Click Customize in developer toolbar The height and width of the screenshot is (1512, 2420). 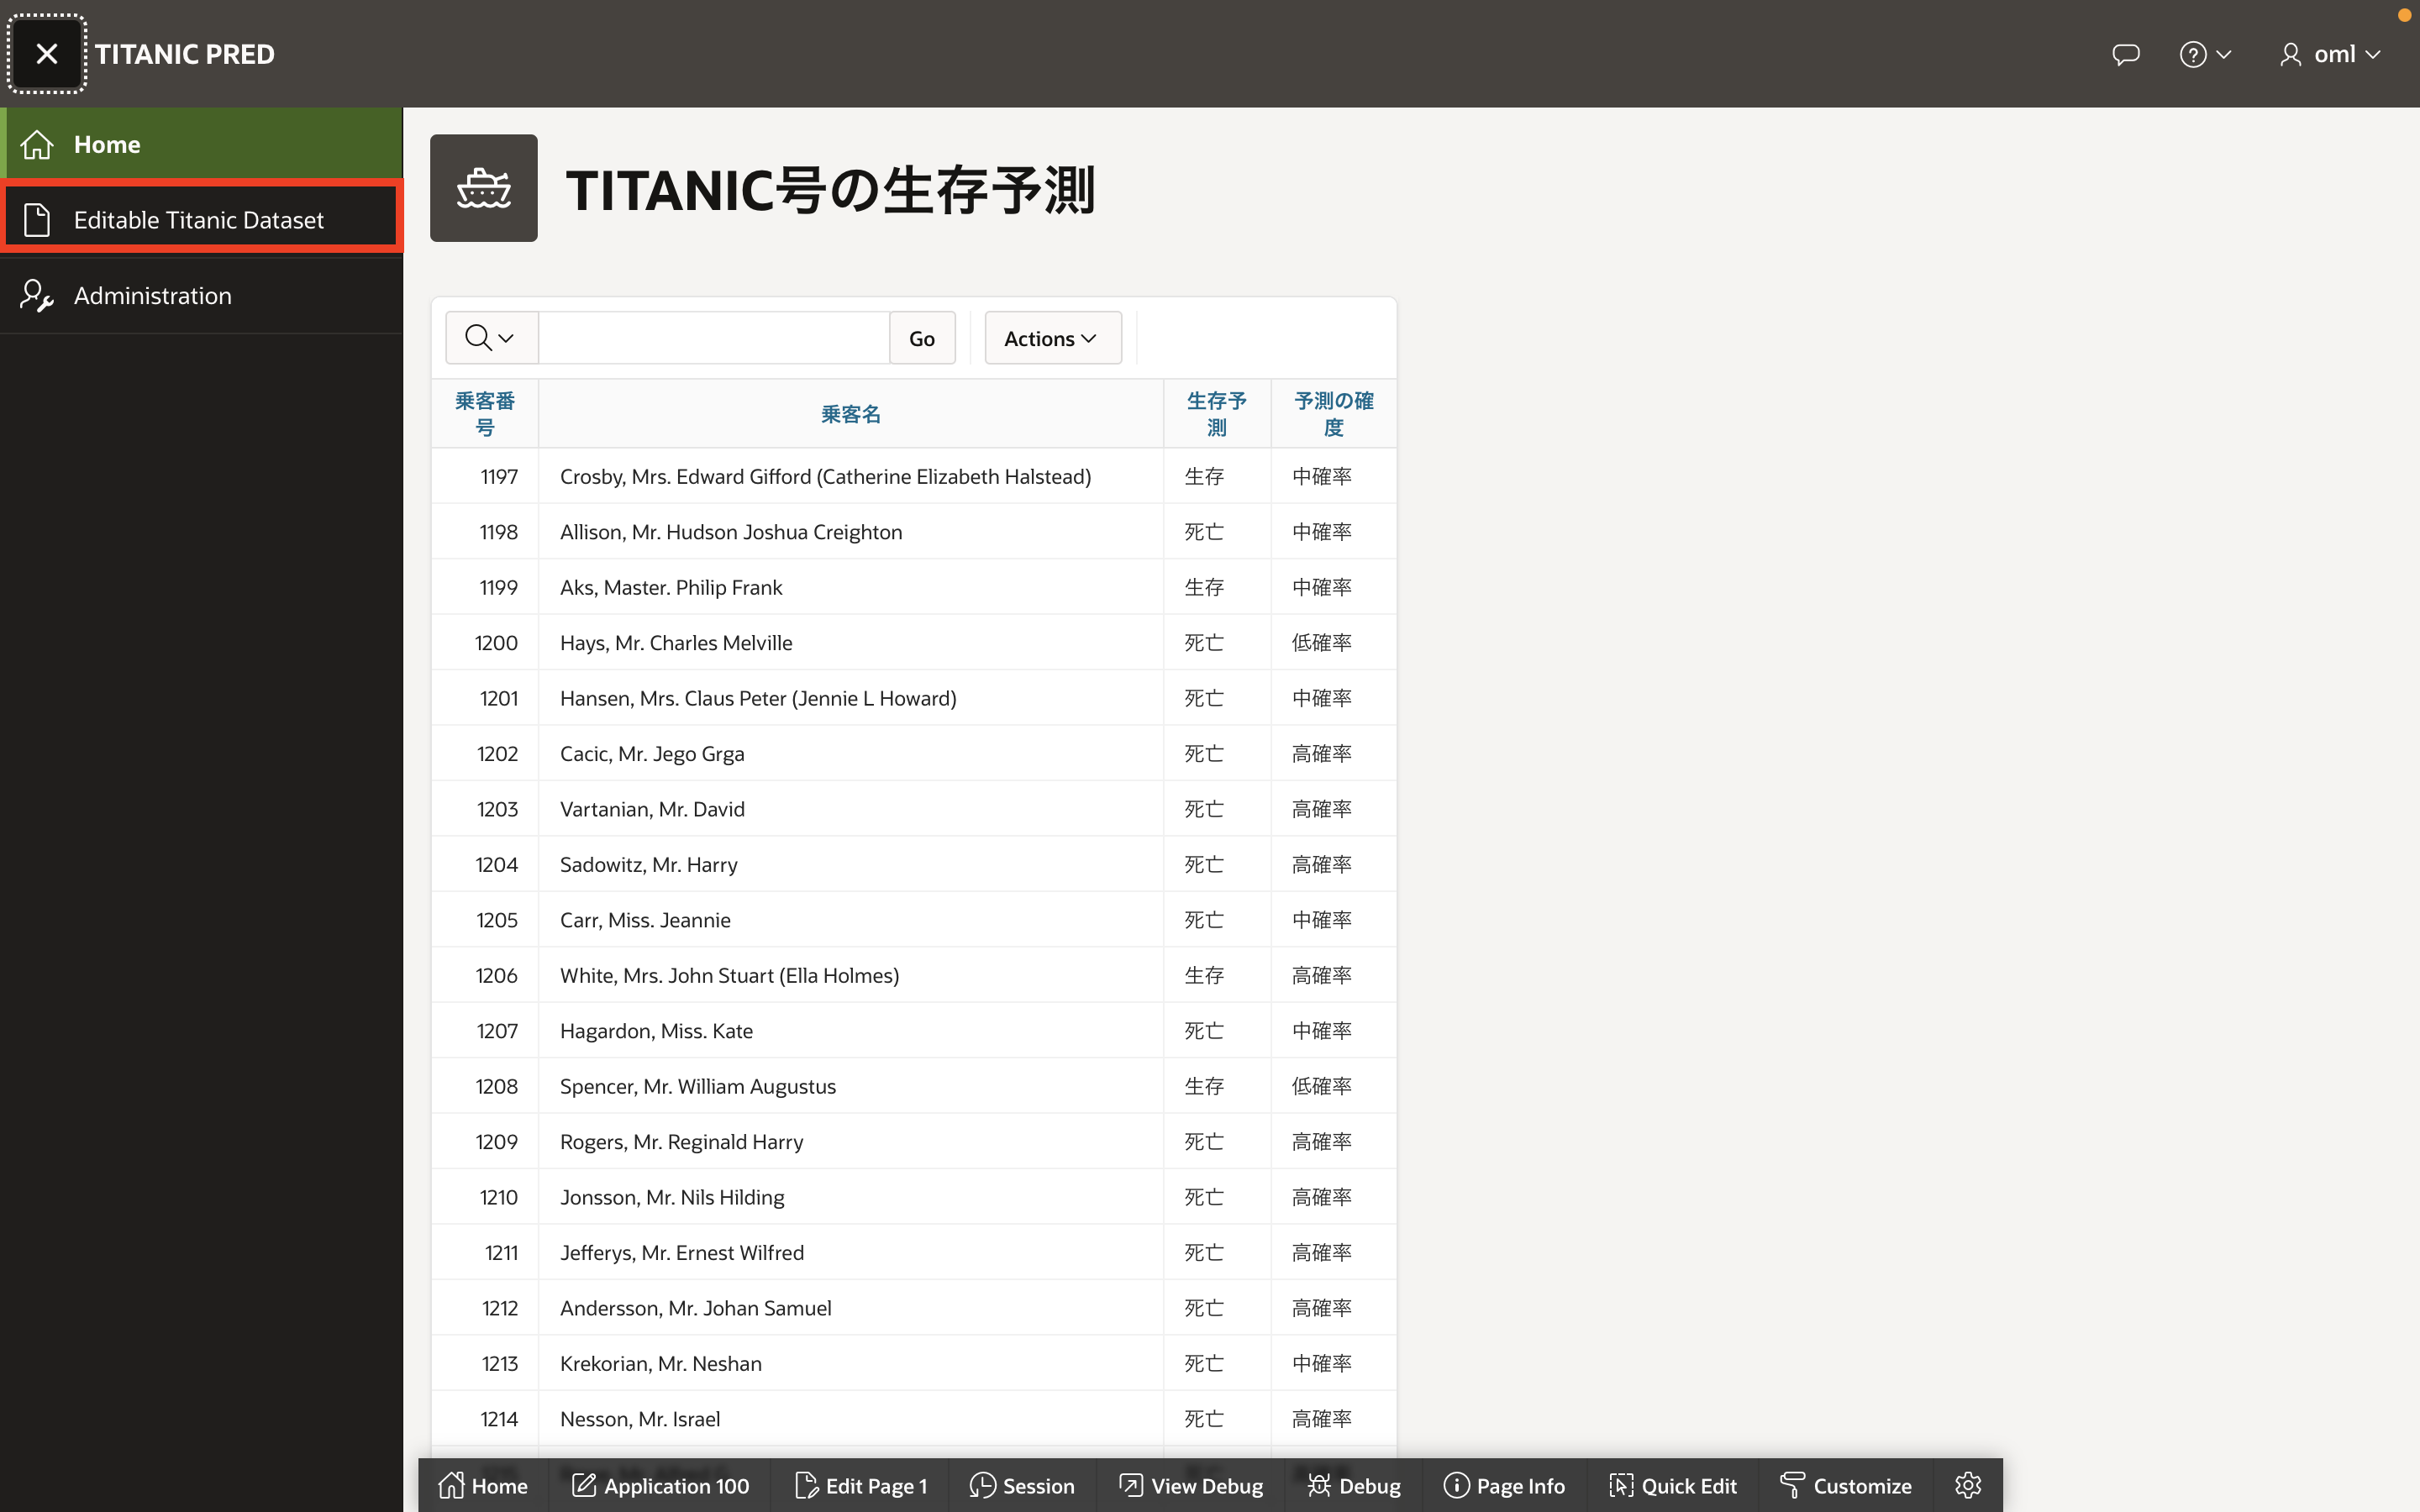click(x=1846, y=1486)
